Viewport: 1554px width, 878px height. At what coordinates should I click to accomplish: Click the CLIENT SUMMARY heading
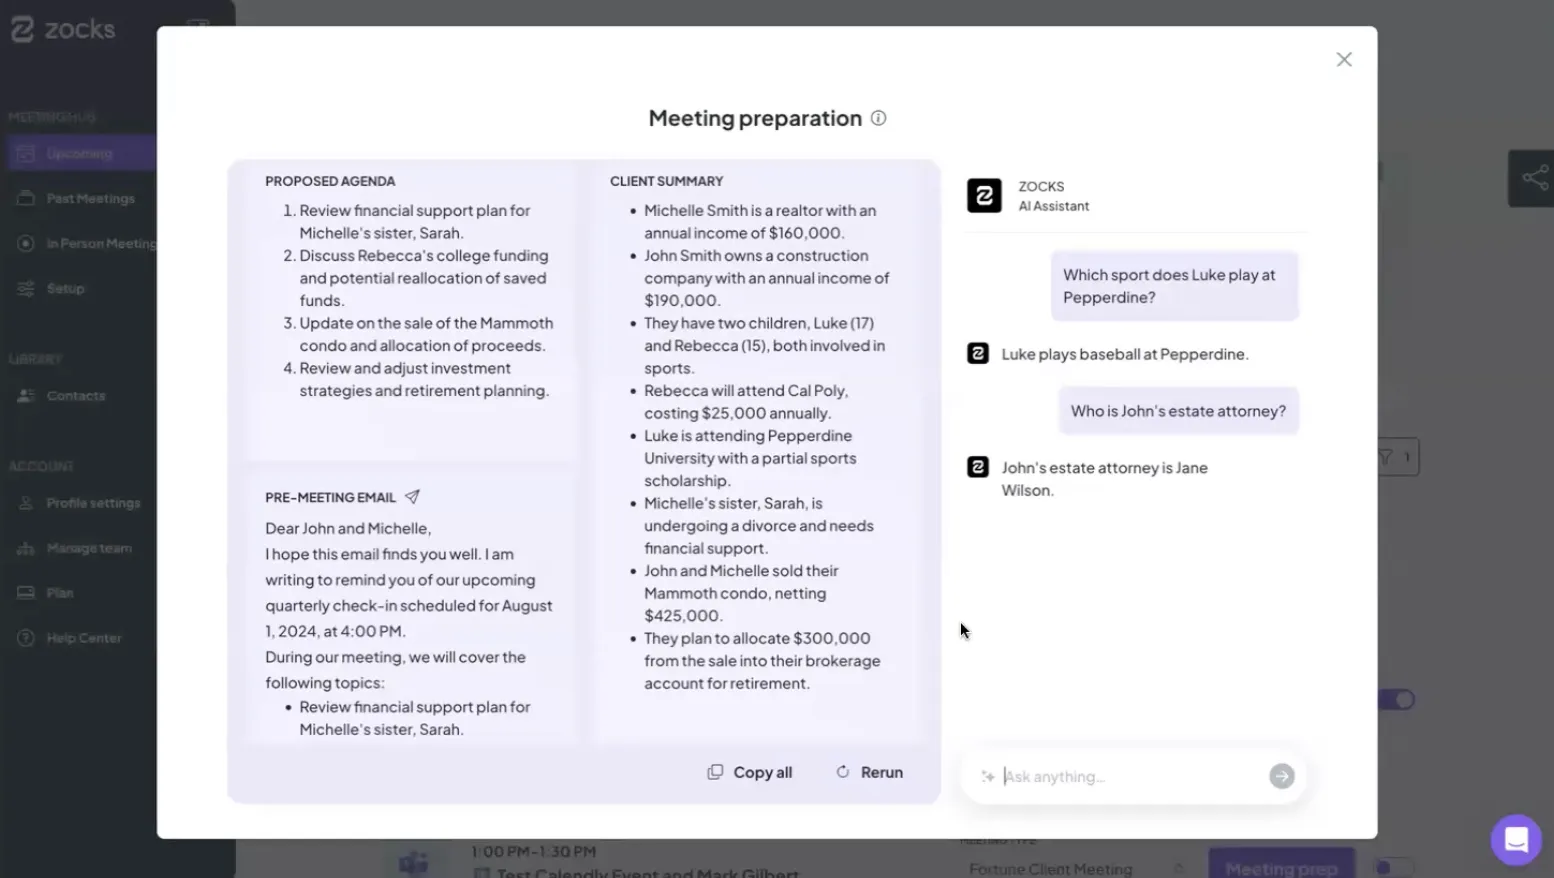pos(666,181)
